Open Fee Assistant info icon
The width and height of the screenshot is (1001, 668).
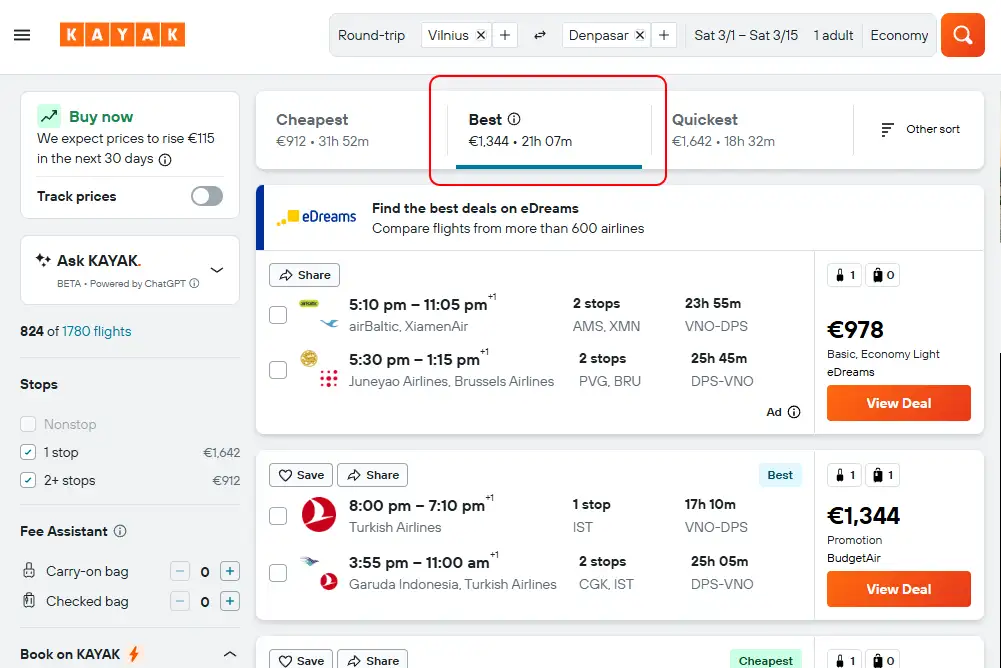pos(120,531)
